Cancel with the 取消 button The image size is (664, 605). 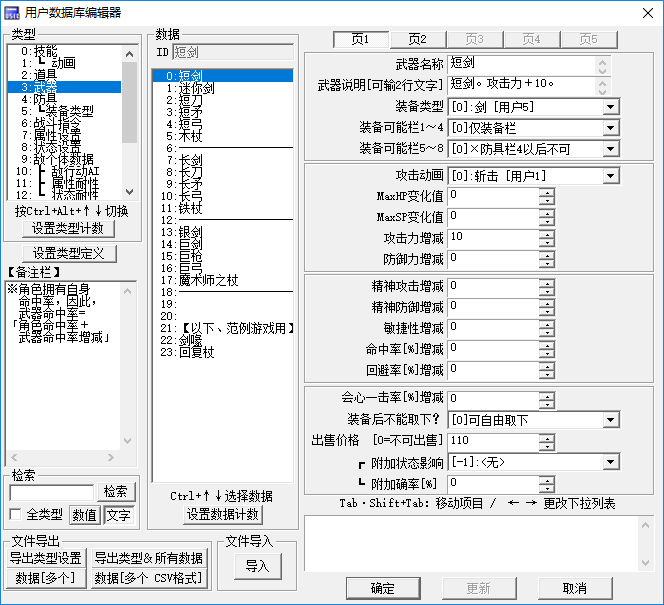click(x=575, y=588)
